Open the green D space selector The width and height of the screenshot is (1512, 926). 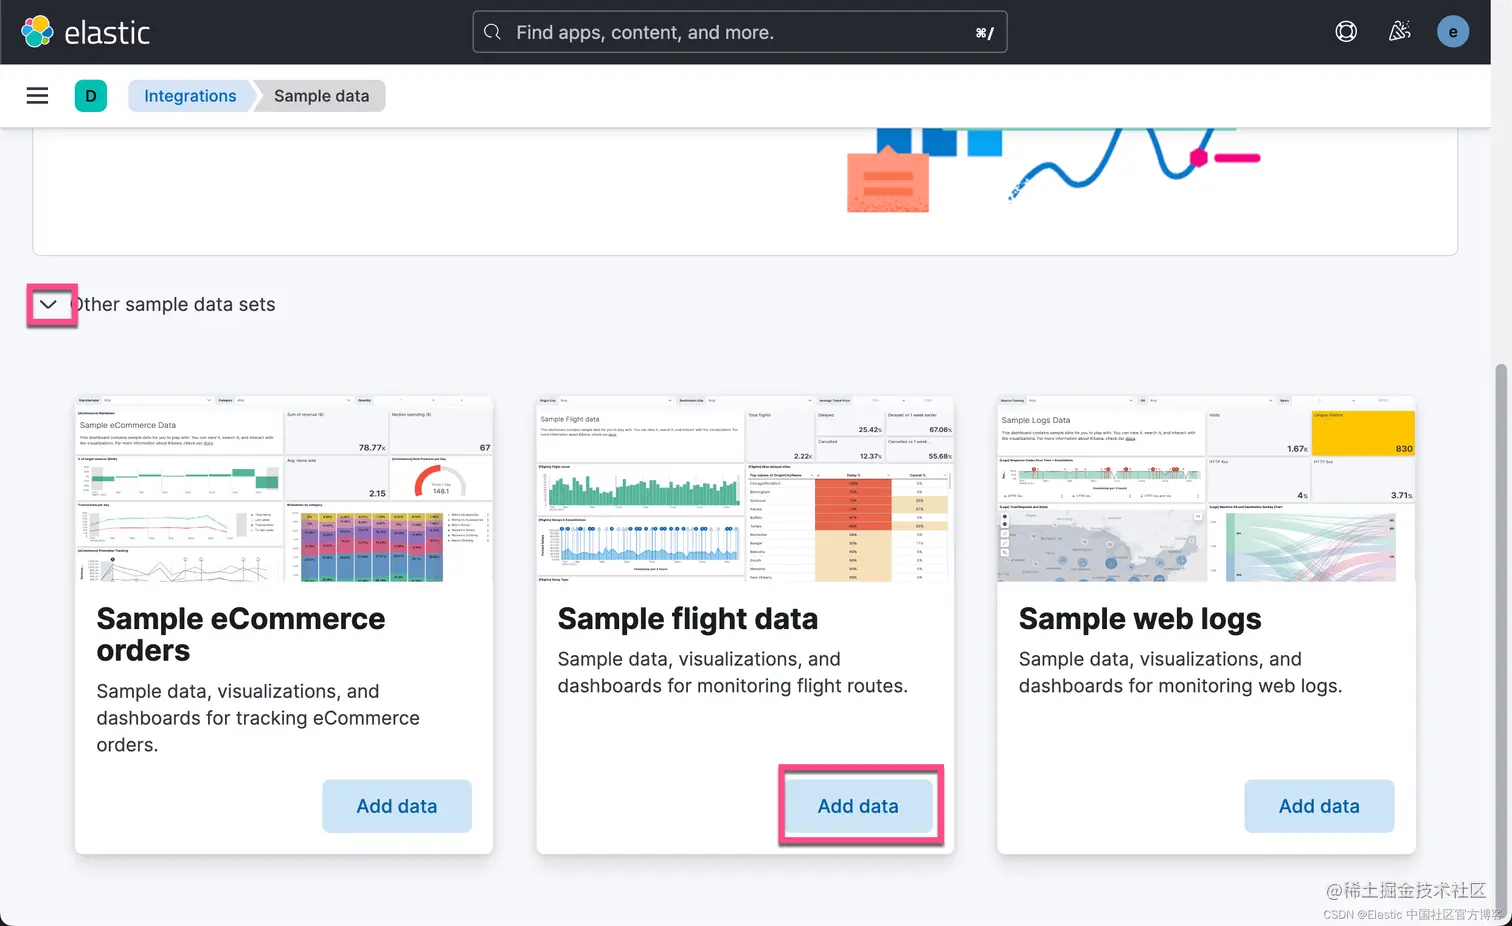click(91, 96)
